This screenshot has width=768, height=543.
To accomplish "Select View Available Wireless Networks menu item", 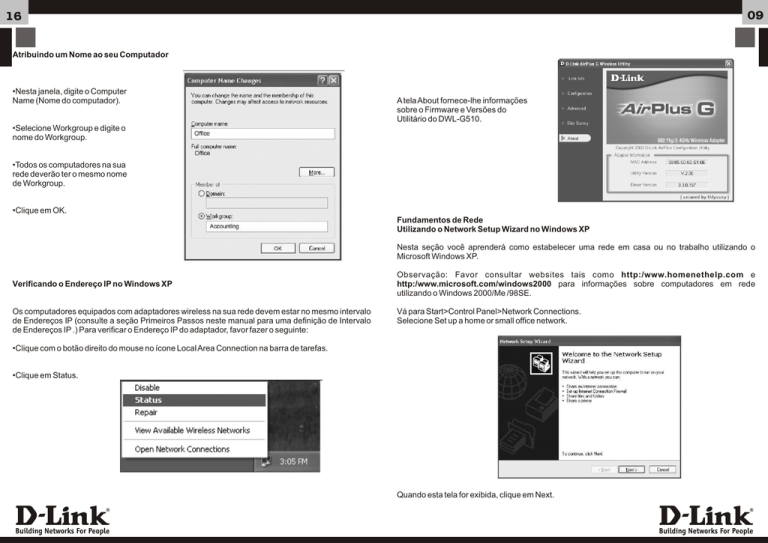I will point(192,430).
